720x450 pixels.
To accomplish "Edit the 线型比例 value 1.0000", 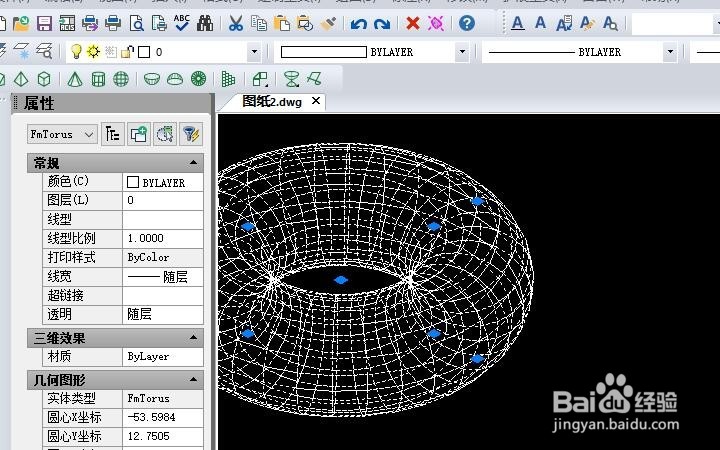I will click(163, 238).
